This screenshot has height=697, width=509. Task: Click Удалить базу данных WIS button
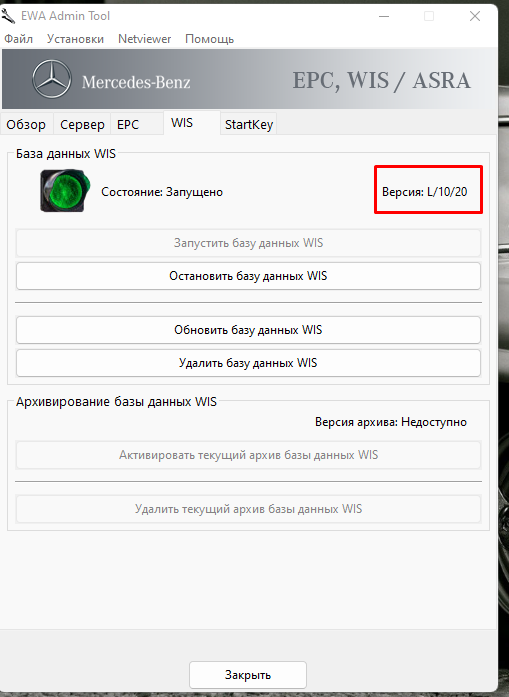[x=248, y=363]
